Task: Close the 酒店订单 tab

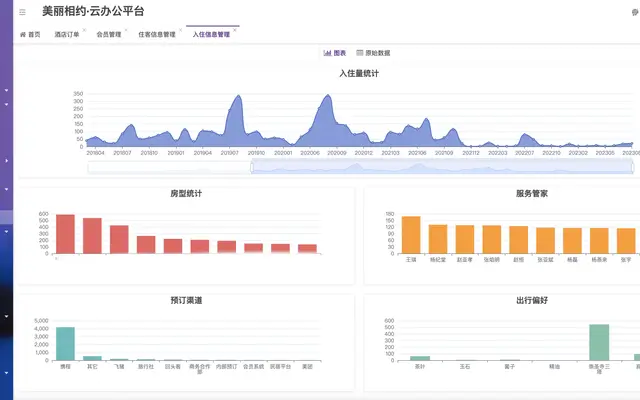Action: pyautogui.click(x=84, y=30)
